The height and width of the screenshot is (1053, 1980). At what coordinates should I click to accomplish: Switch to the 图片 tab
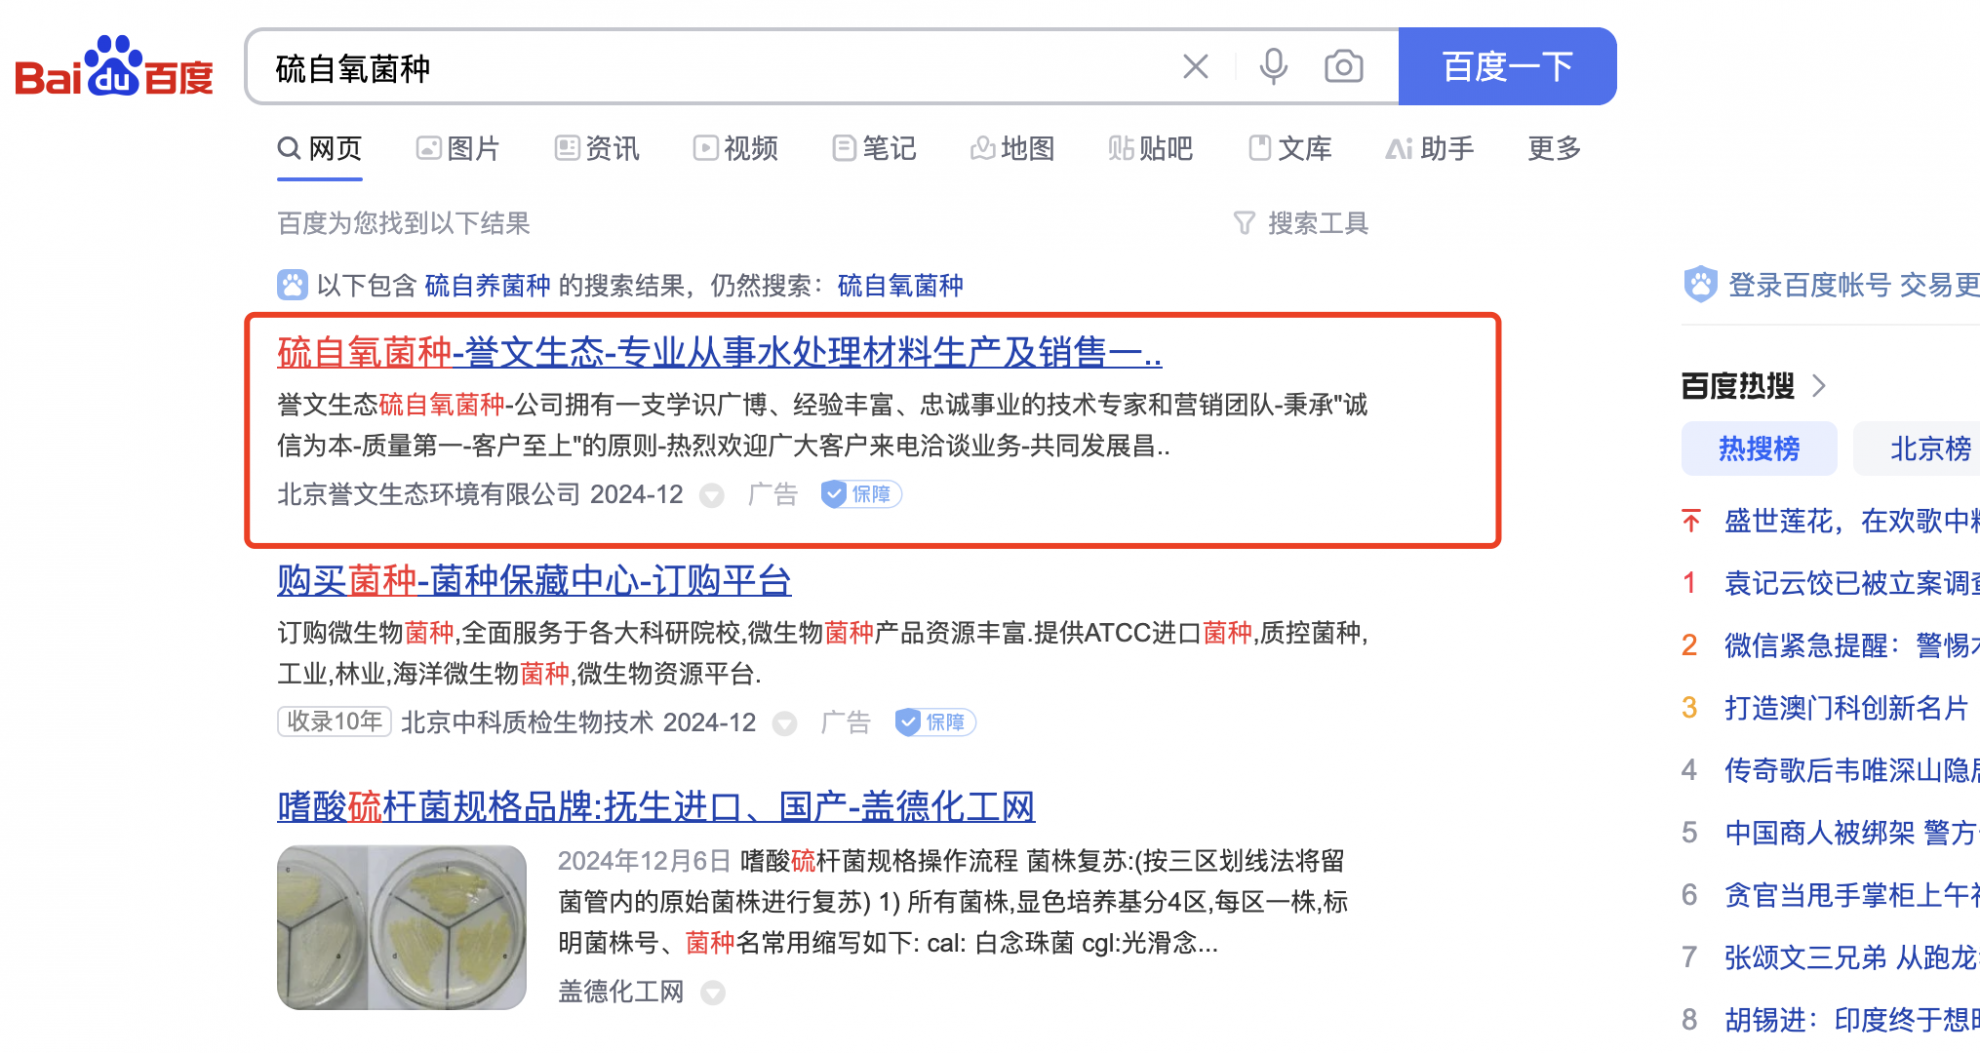pos(458,149)
